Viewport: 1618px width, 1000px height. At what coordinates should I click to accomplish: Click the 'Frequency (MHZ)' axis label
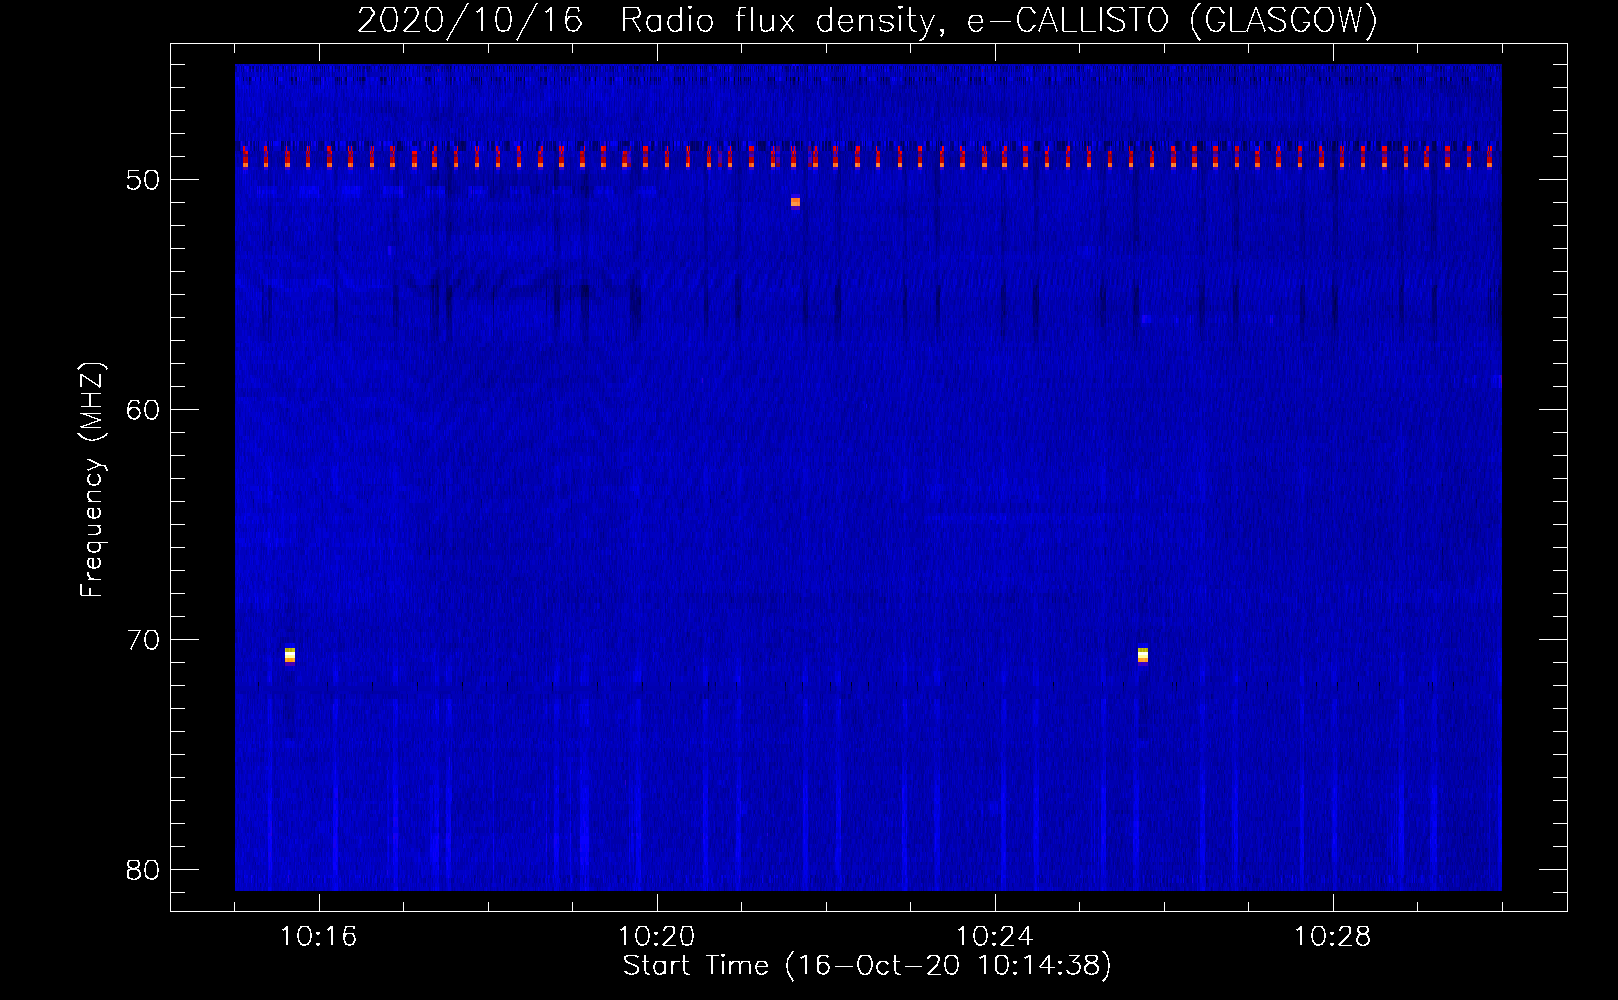(91, 480)
